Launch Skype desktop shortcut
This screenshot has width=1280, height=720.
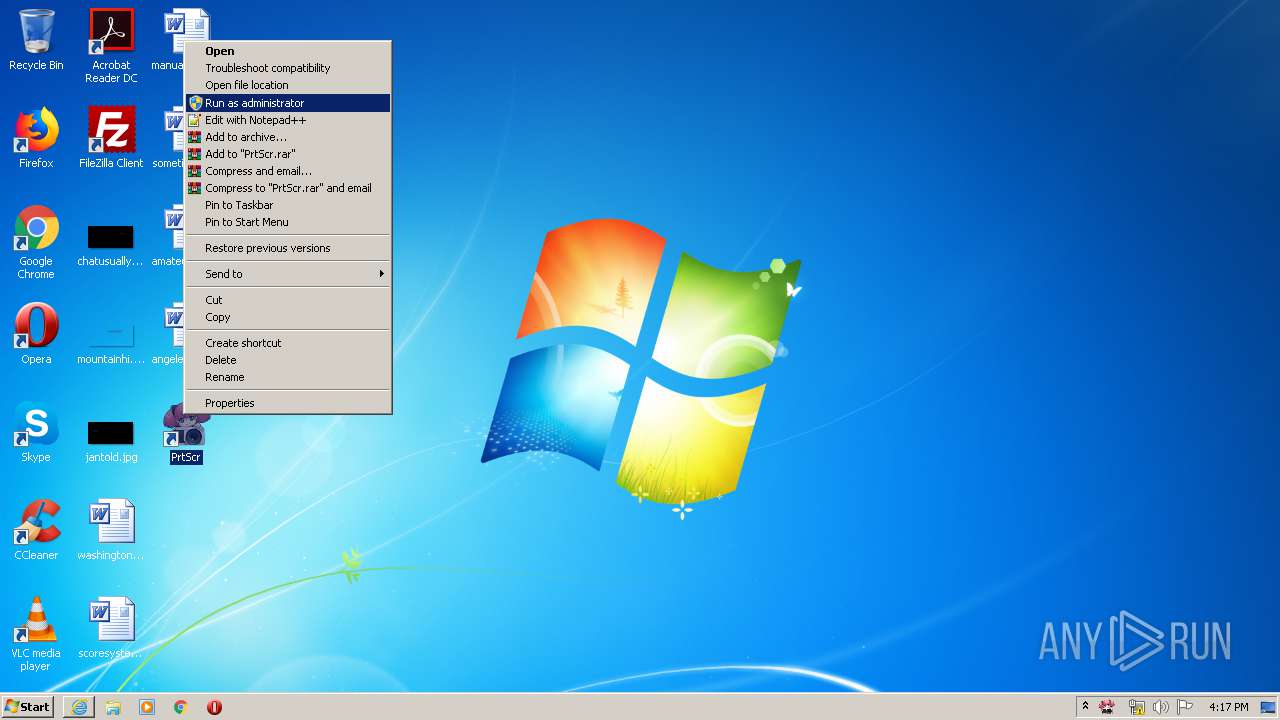(x=36, y=432)
